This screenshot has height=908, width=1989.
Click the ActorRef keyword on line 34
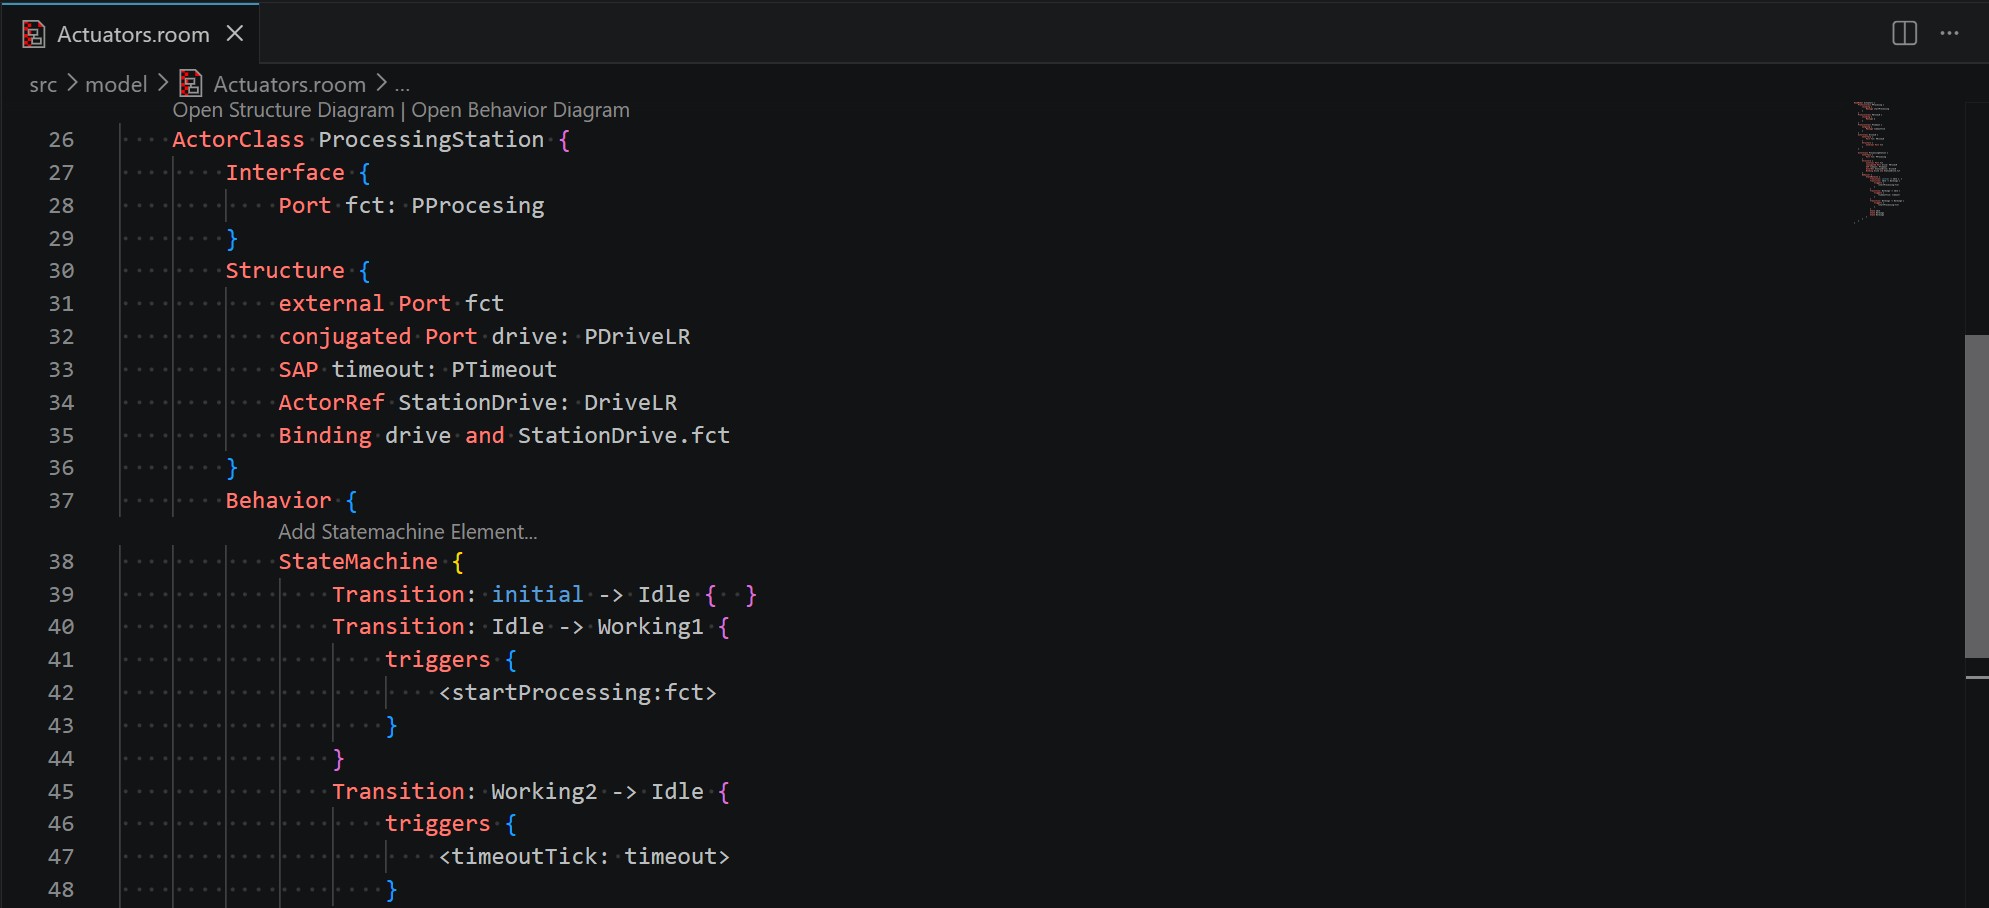pos(331,403)
